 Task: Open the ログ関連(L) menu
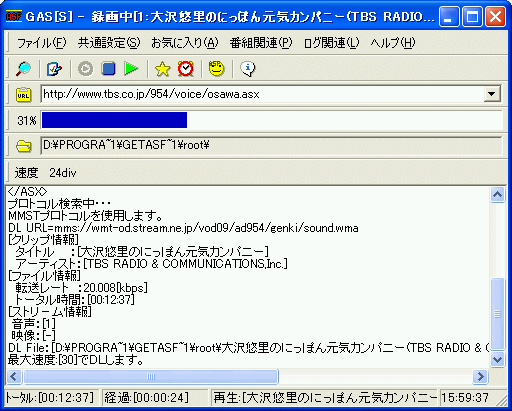click(x=331, y=43)
